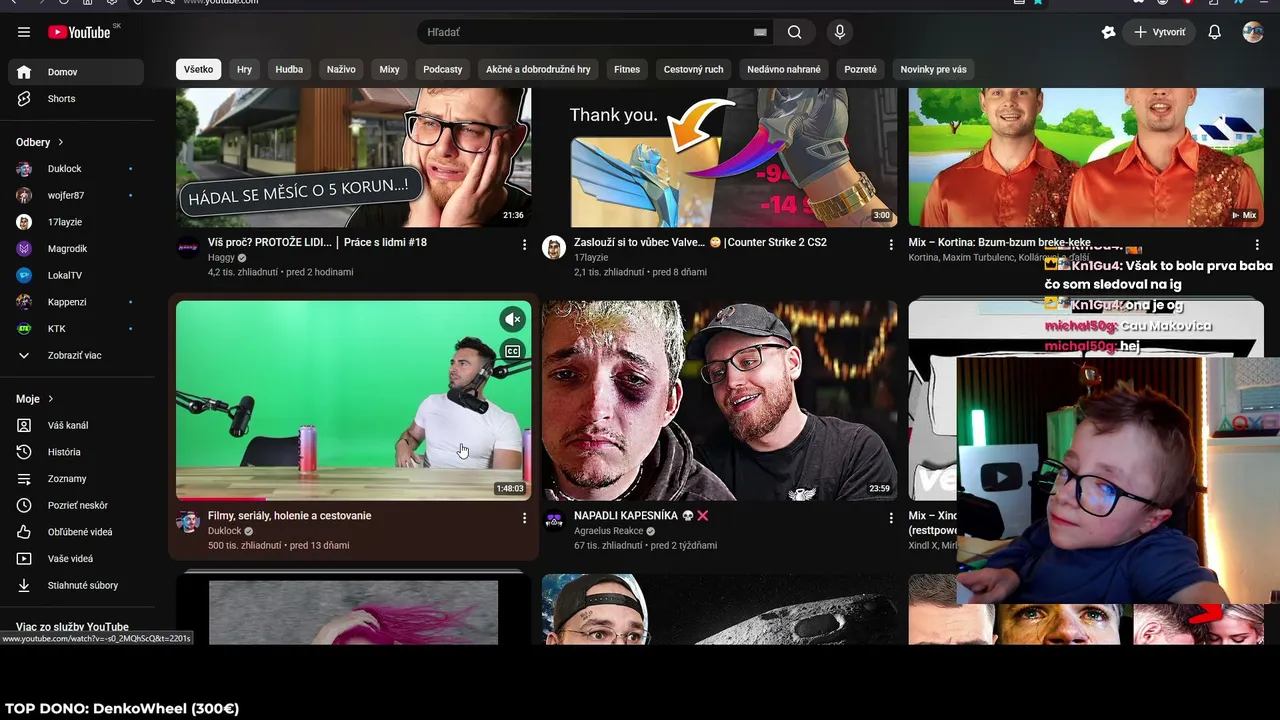Screen dimensions: 1280x720
Task: Seek on the Duklock preview progress bar
Action: [x=353, y=497]
